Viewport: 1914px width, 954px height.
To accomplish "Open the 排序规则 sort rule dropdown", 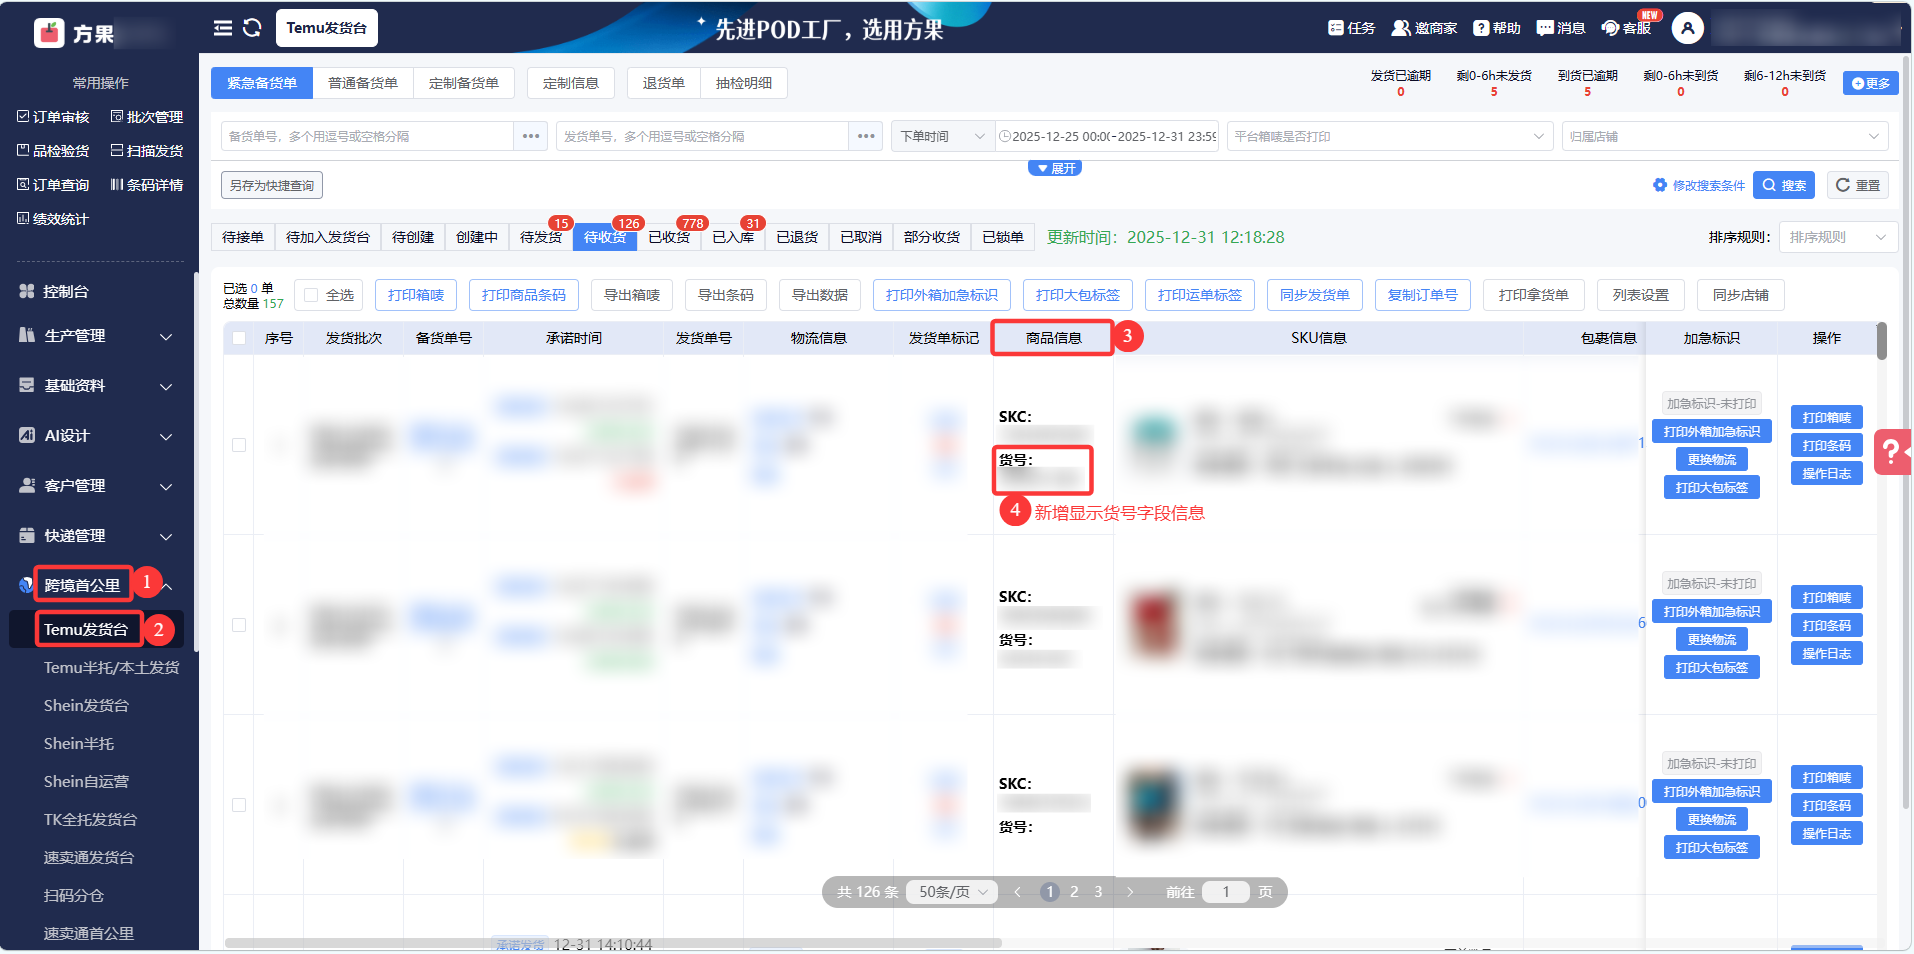I will click(x=1838, y=237).
